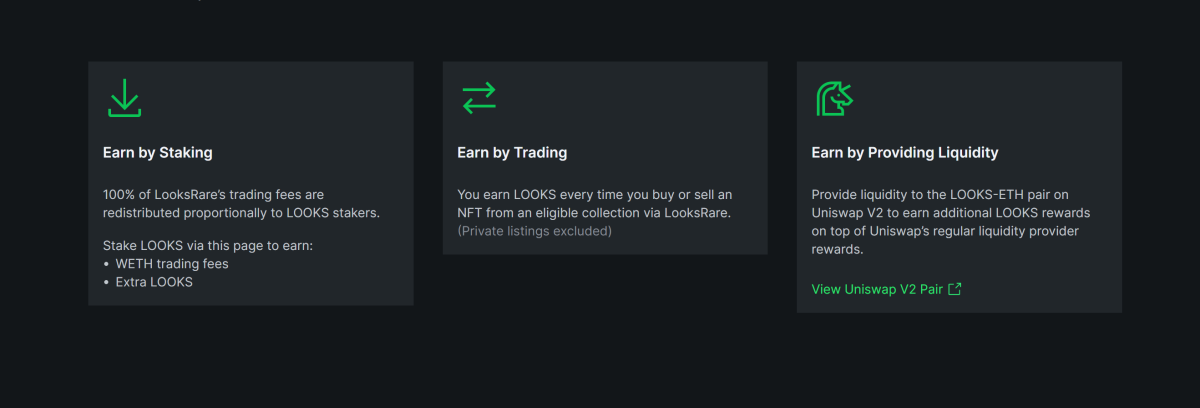This screenshot has height=408, width=1200.
Task: Open the View Uniswap V2 Pair link
Action: [886, 289]
